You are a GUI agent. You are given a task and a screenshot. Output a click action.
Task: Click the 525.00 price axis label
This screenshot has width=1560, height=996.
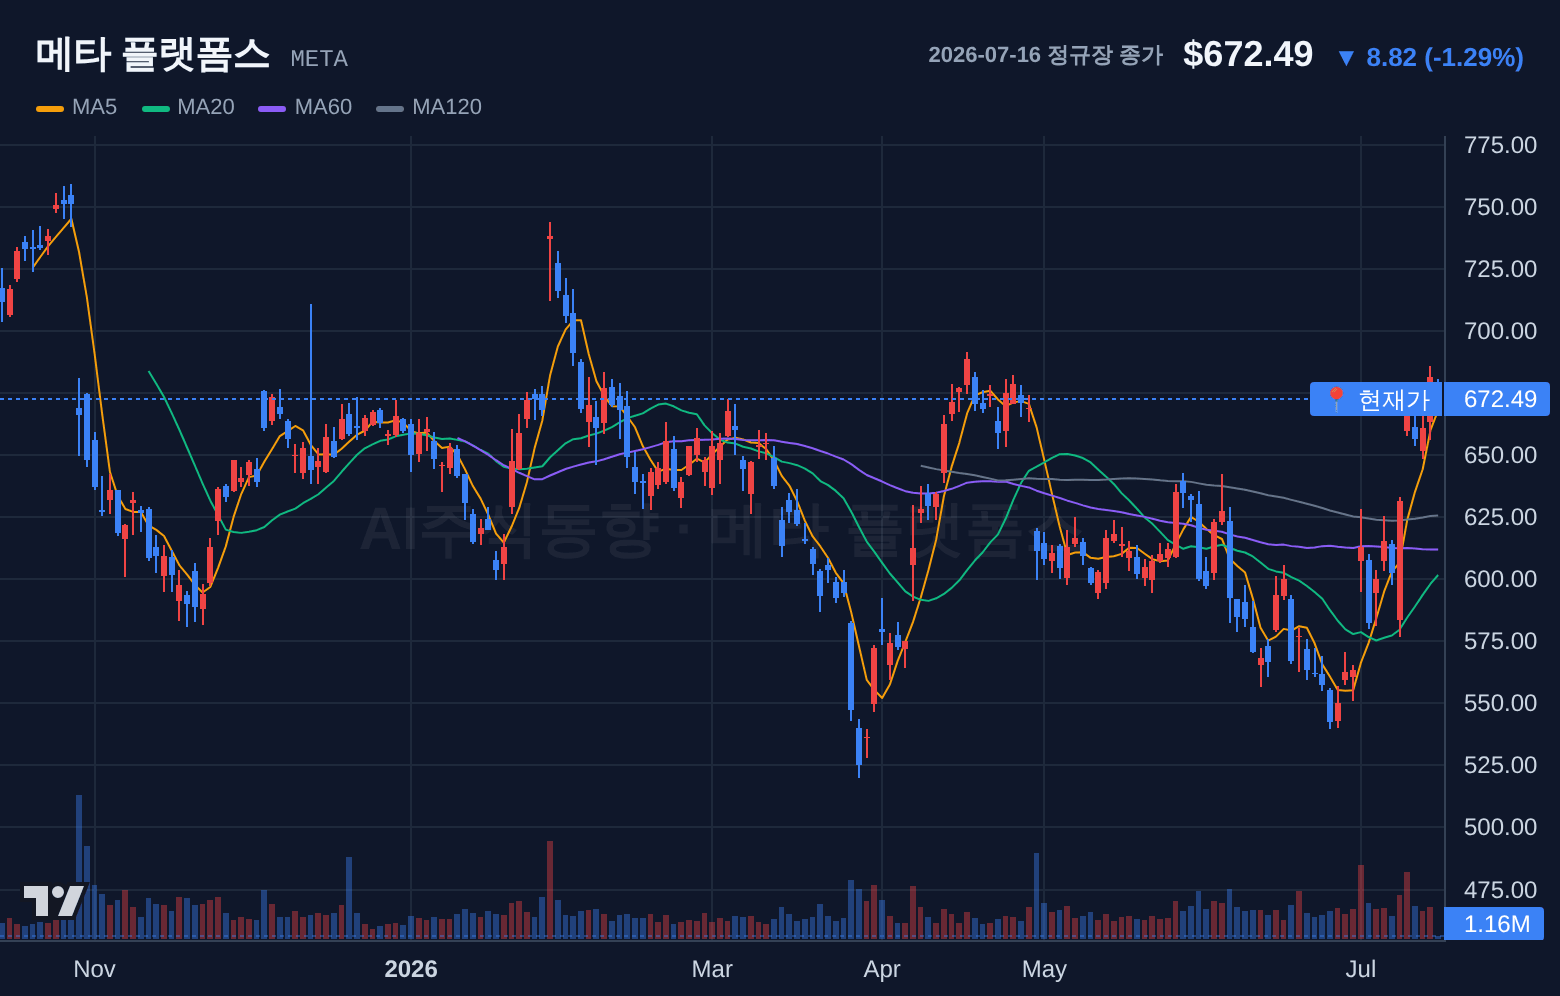(x=1500, y=765)
